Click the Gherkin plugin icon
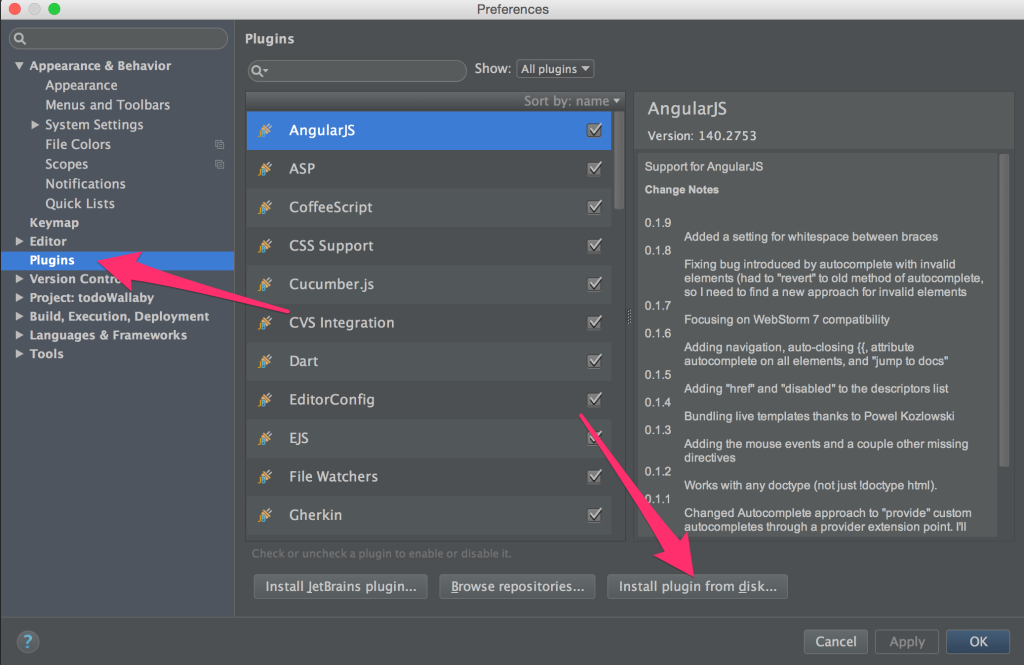The image size is (1024, 665). 265,515
